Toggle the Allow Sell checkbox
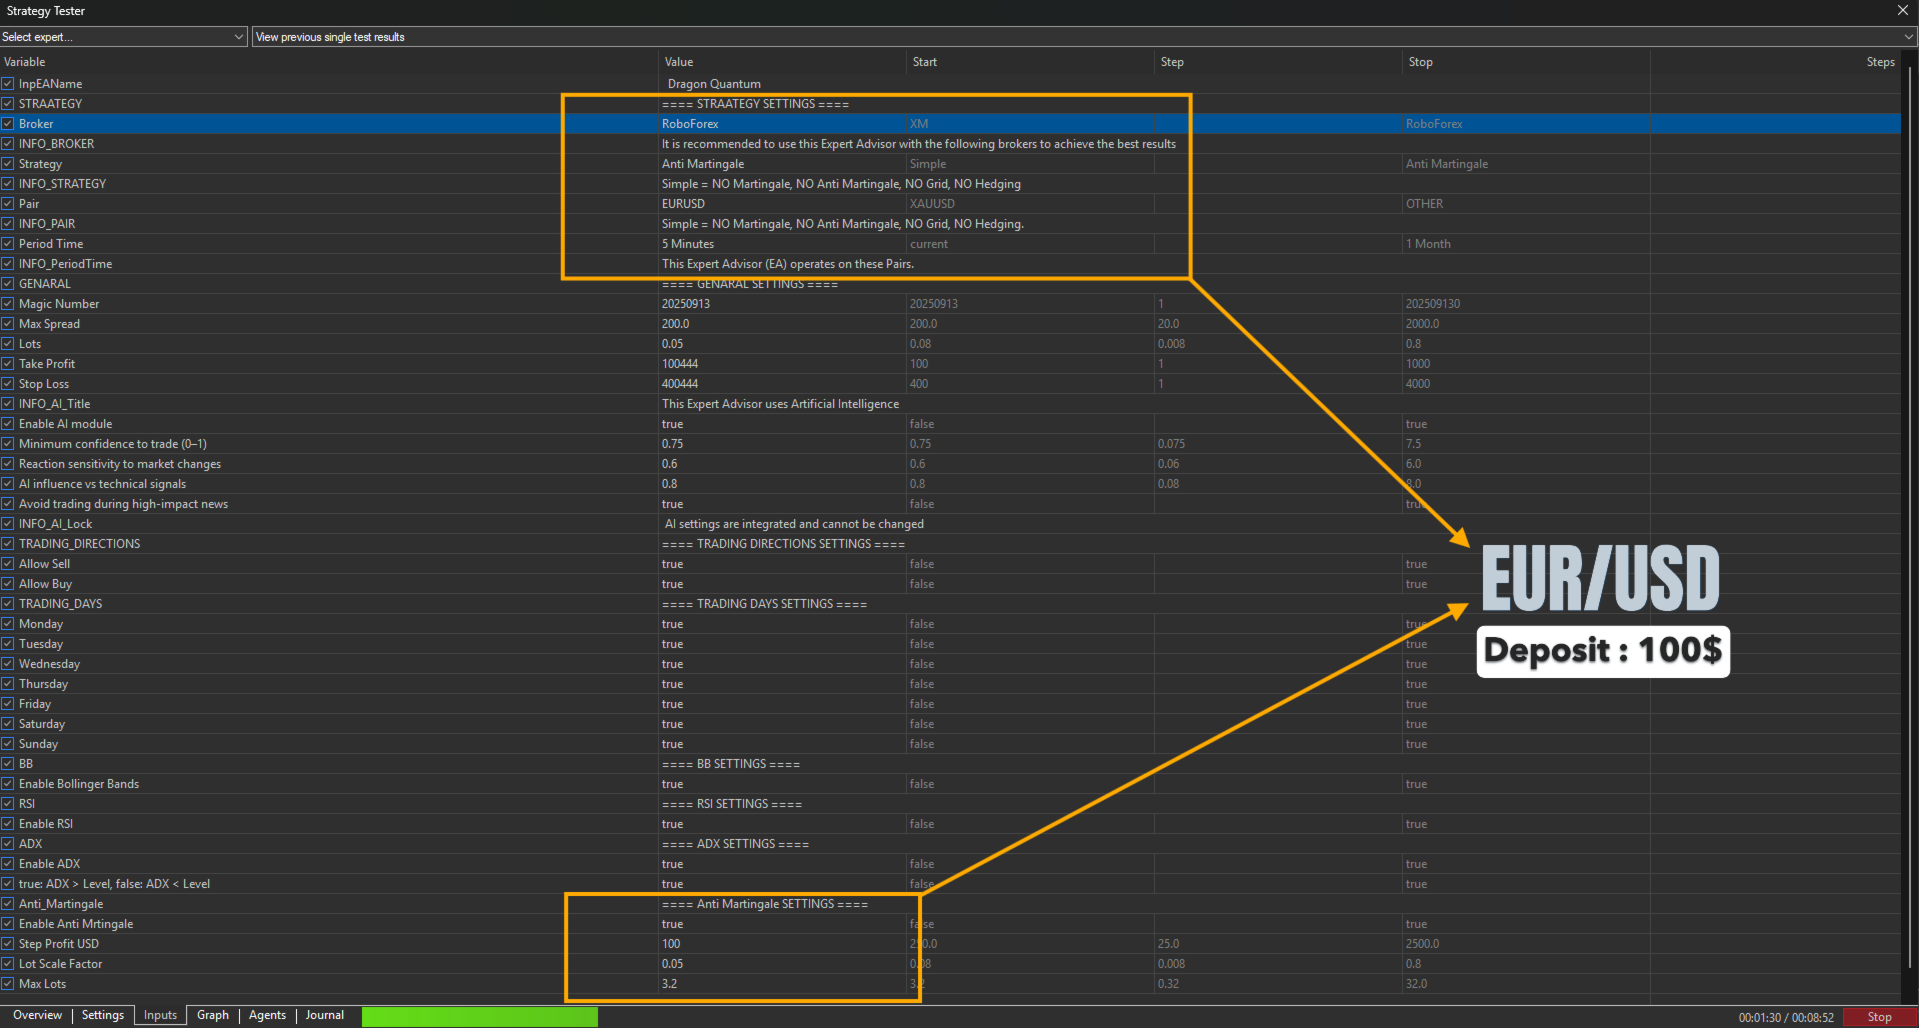Image resolution: width=1919 pixels, height=1028 pixels. (x=8, y=564)
